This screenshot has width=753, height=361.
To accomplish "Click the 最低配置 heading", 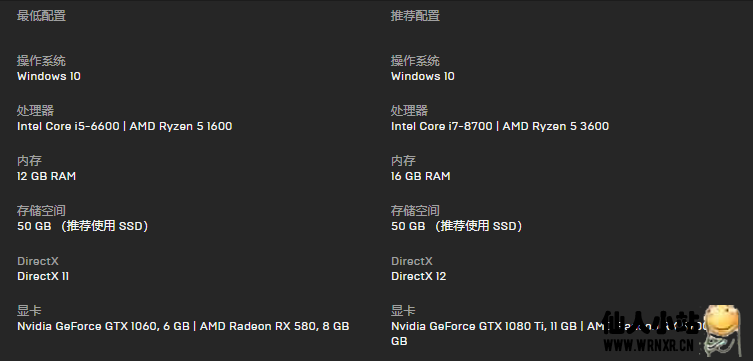I will tap(41, 16).
